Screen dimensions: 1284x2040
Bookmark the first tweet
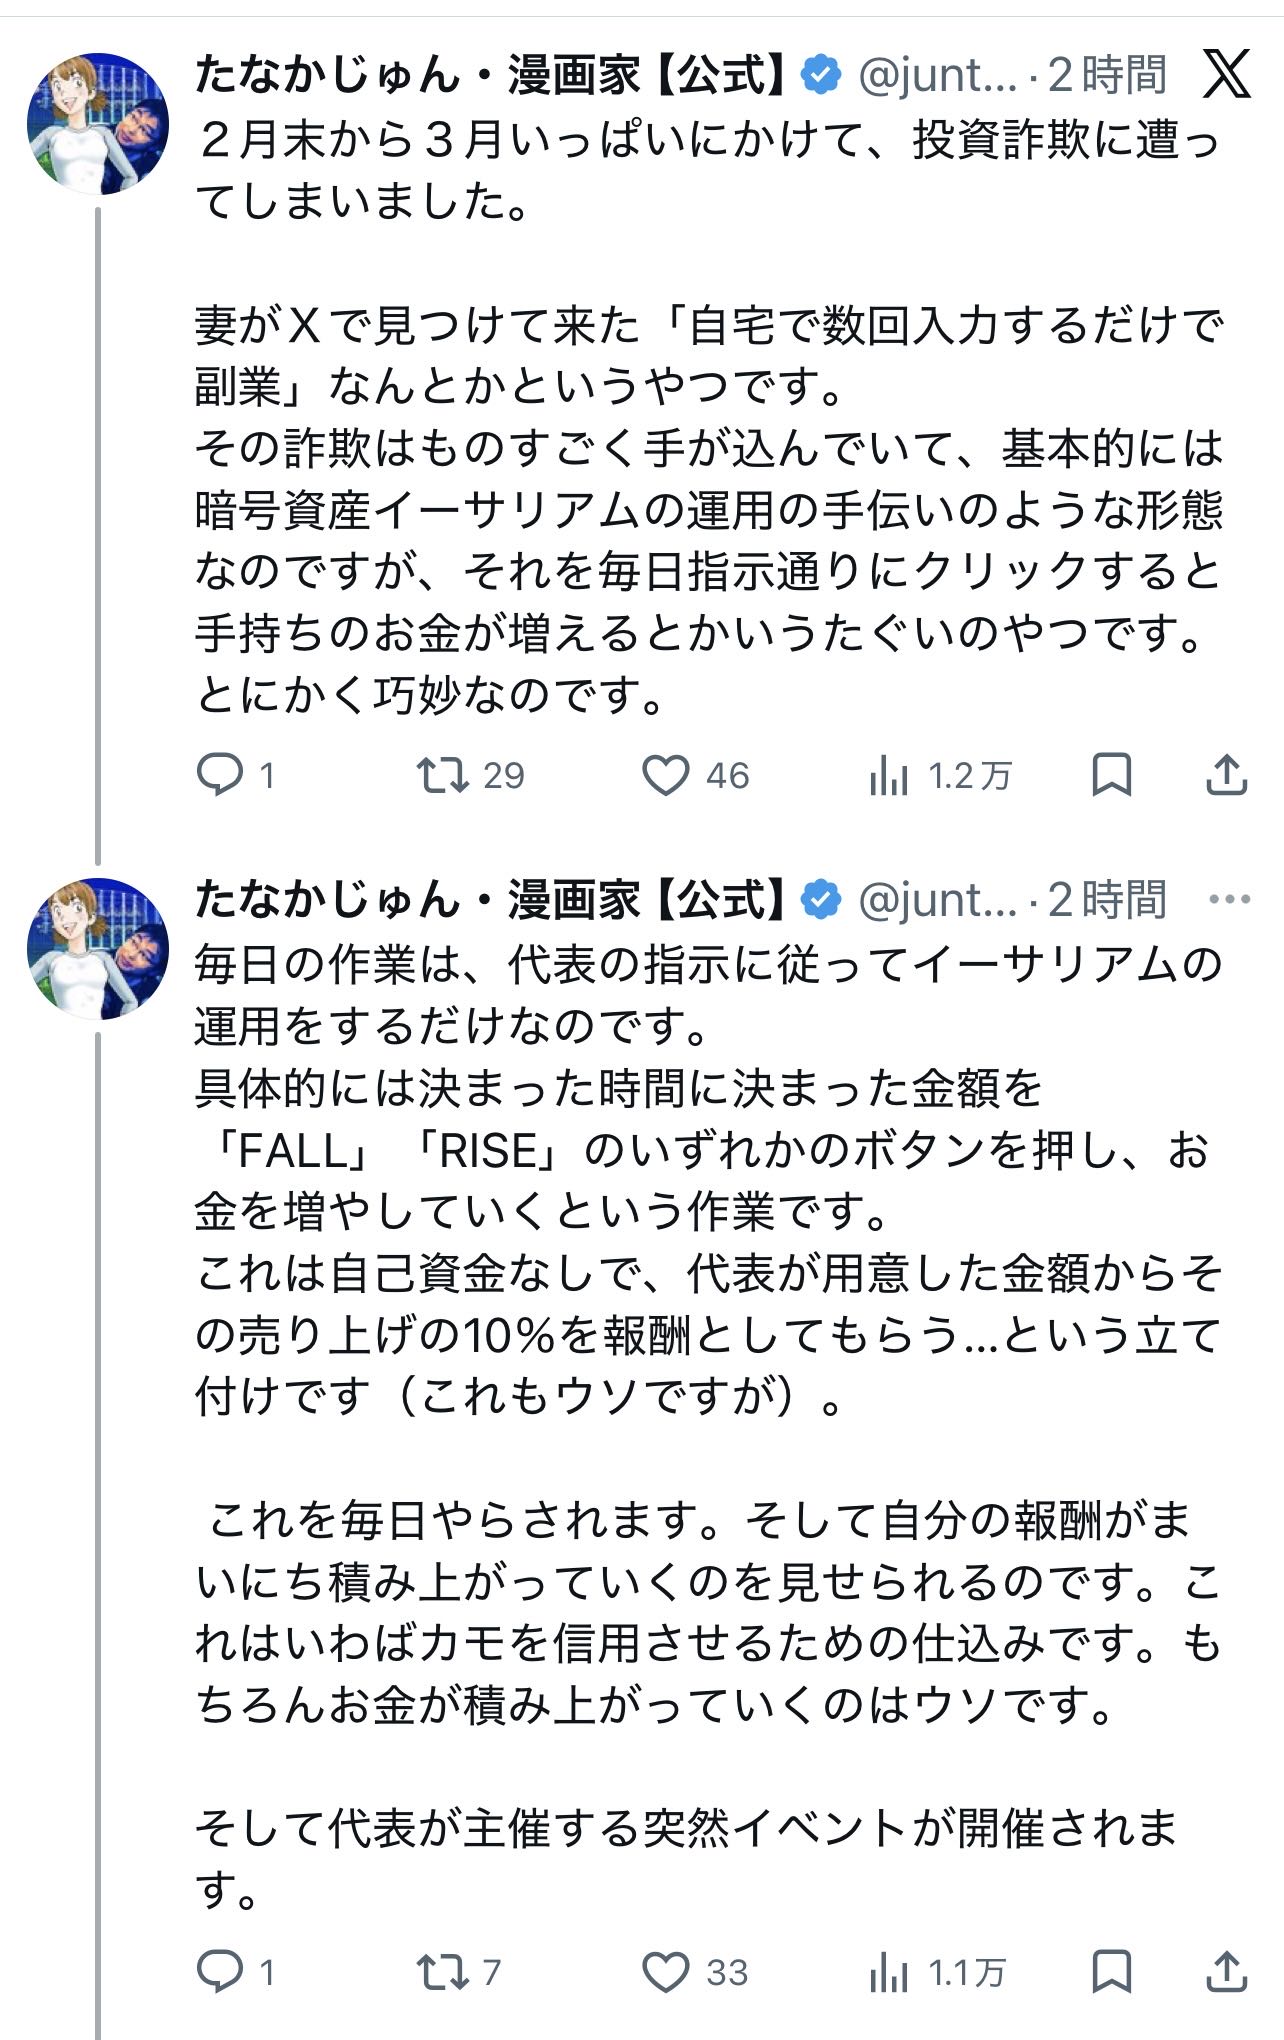[x=1111, y=775]
